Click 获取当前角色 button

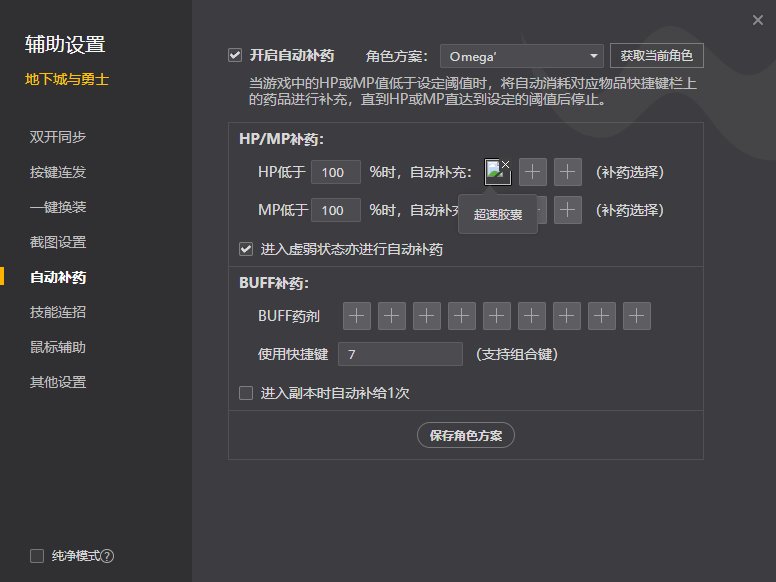(656, 56)
